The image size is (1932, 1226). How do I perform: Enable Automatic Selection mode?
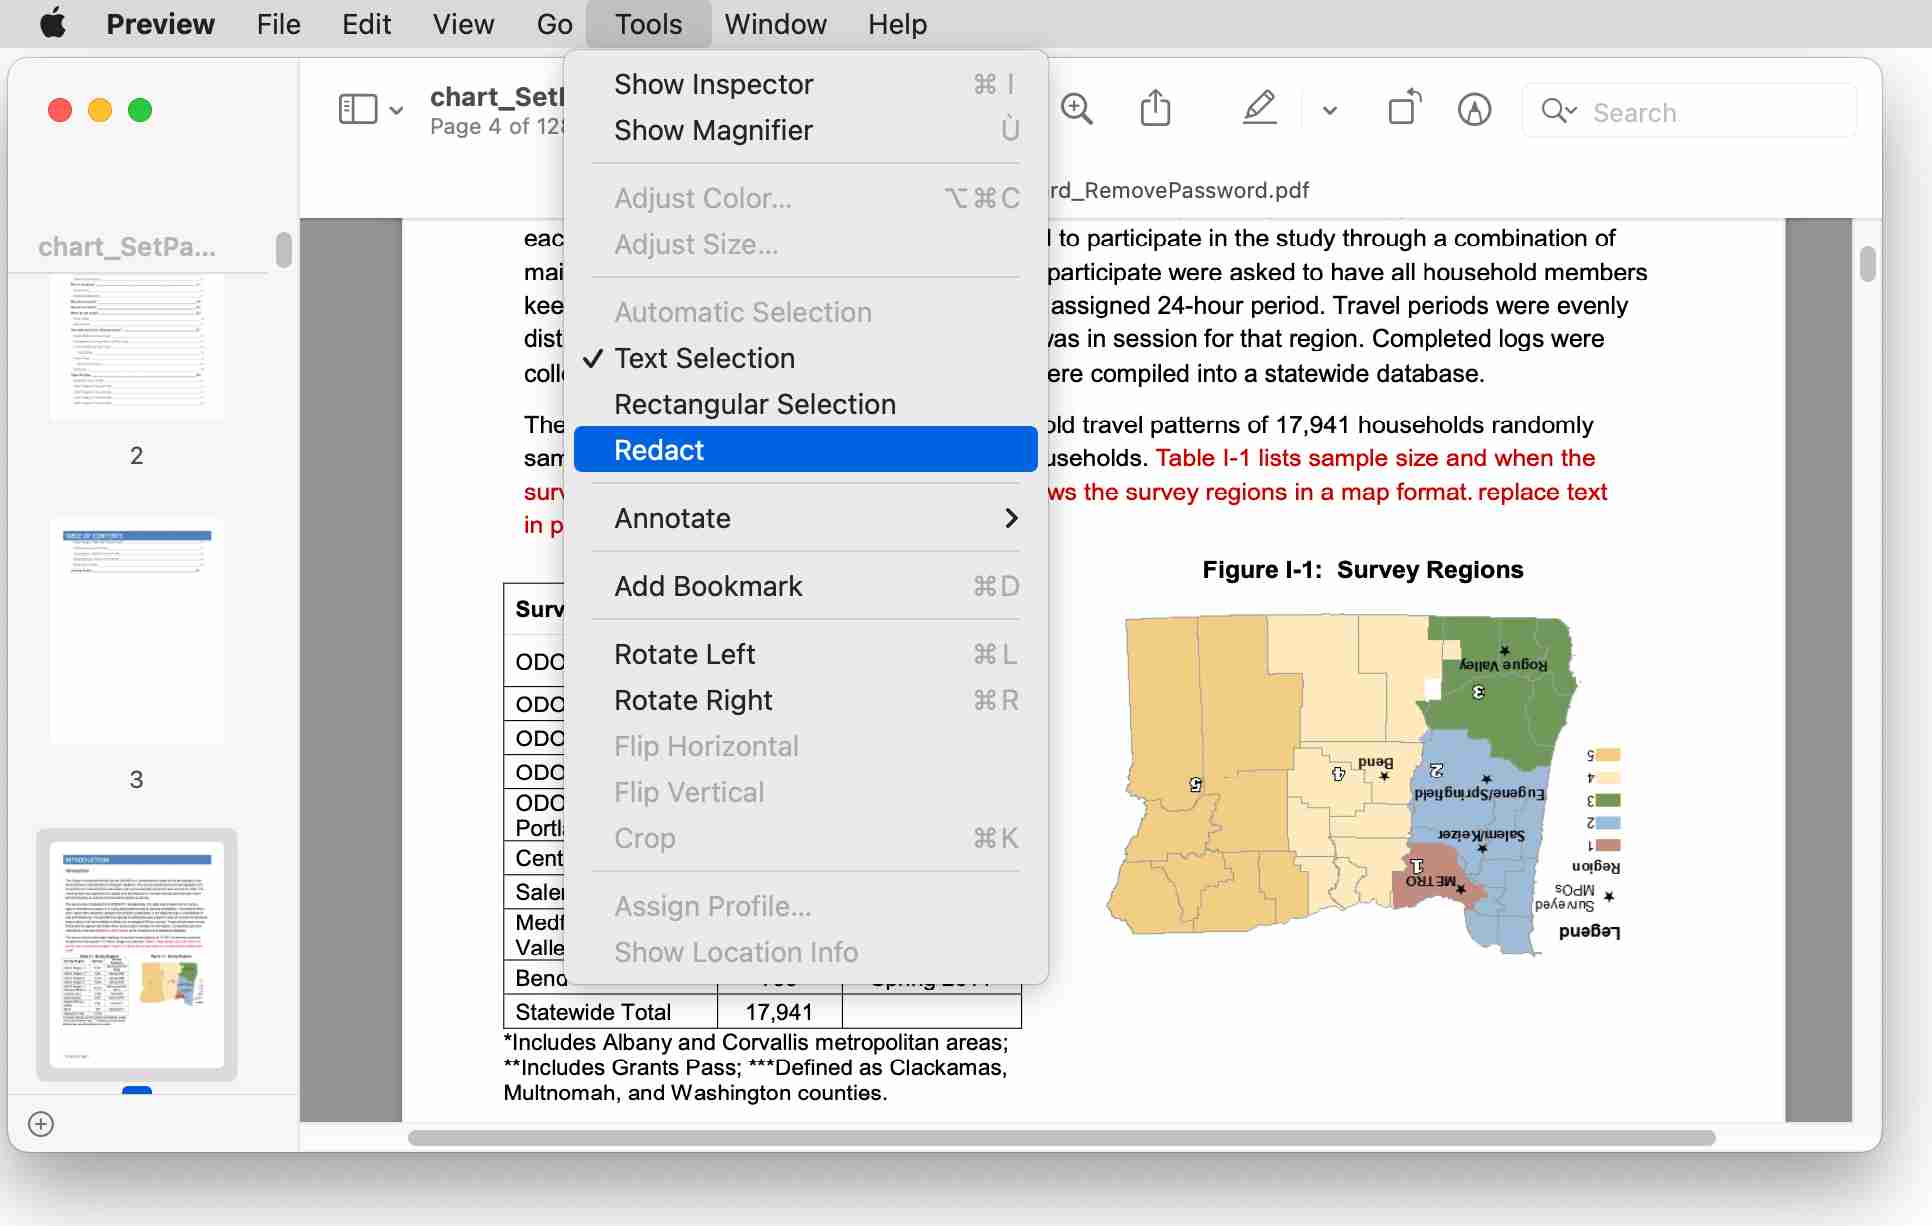743,311
